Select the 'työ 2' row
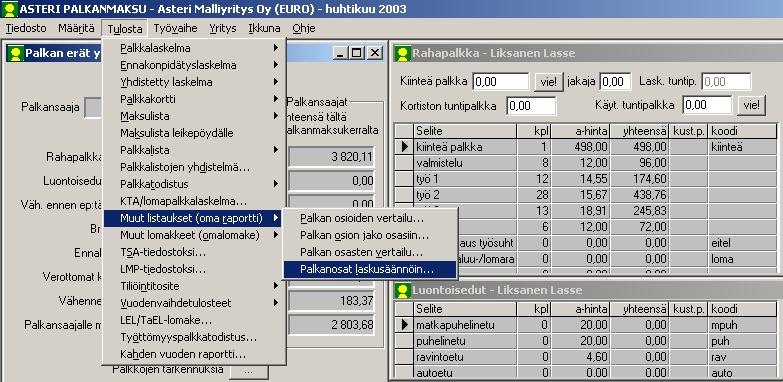 tap(586, 195)
